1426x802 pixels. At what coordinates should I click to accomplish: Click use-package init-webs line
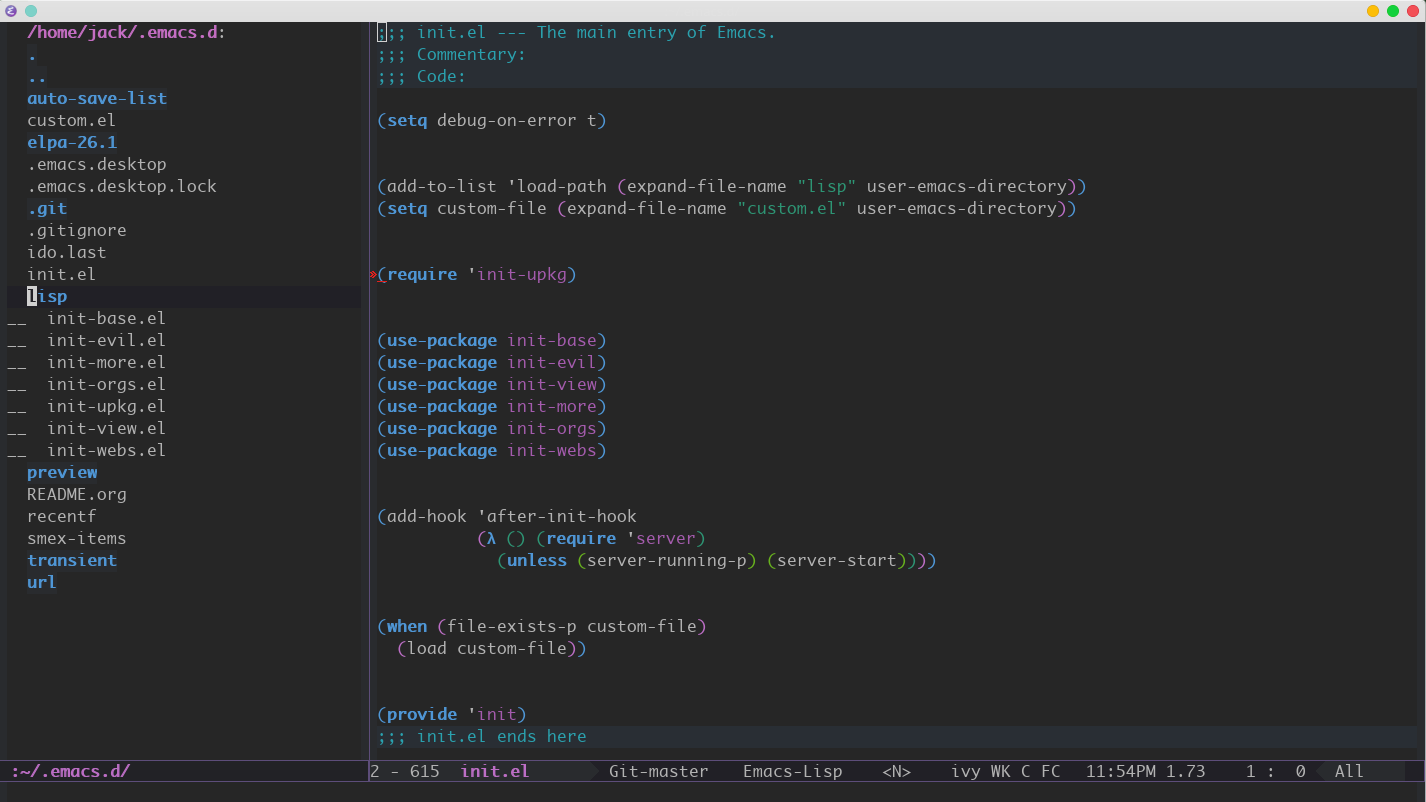pos(492,450)
